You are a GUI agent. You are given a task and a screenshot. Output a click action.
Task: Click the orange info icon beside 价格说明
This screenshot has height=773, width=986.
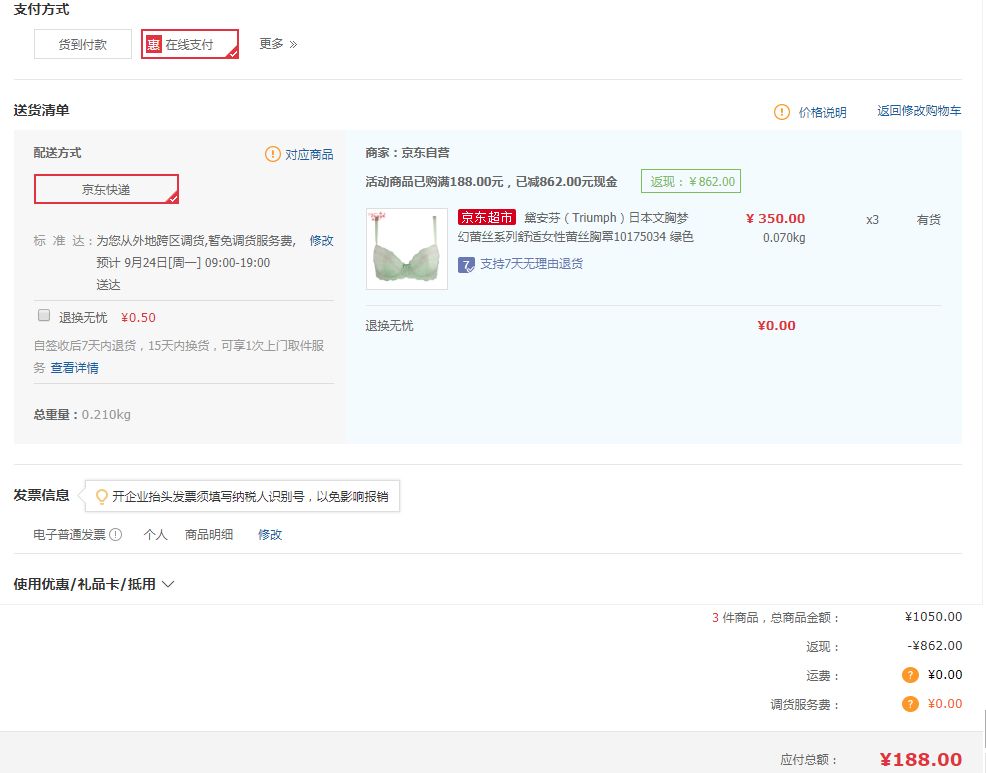782,112
